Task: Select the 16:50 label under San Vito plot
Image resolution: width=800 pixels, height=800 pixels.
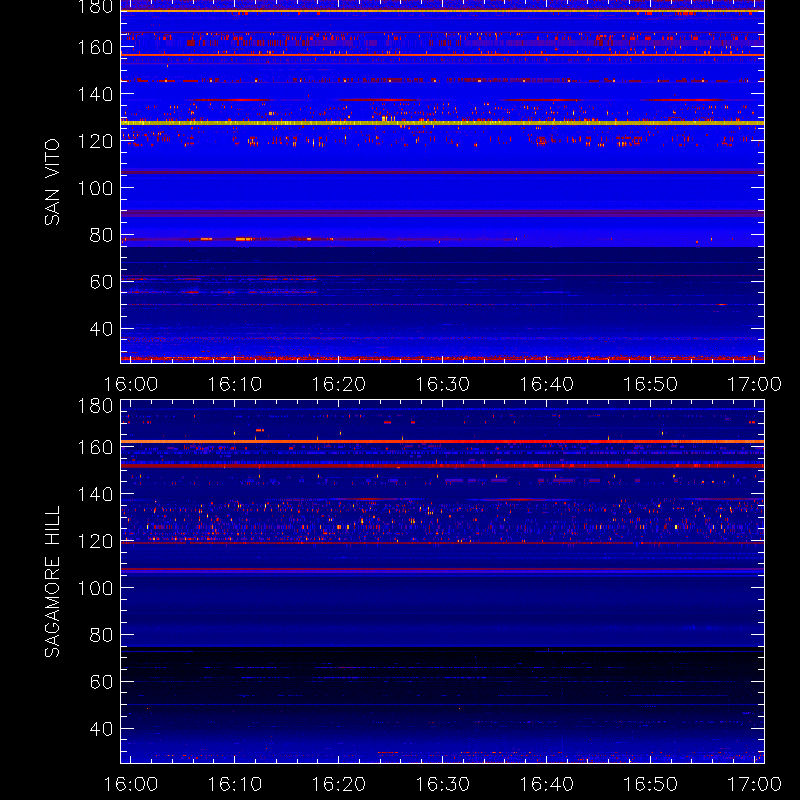Action: (651, 384)
